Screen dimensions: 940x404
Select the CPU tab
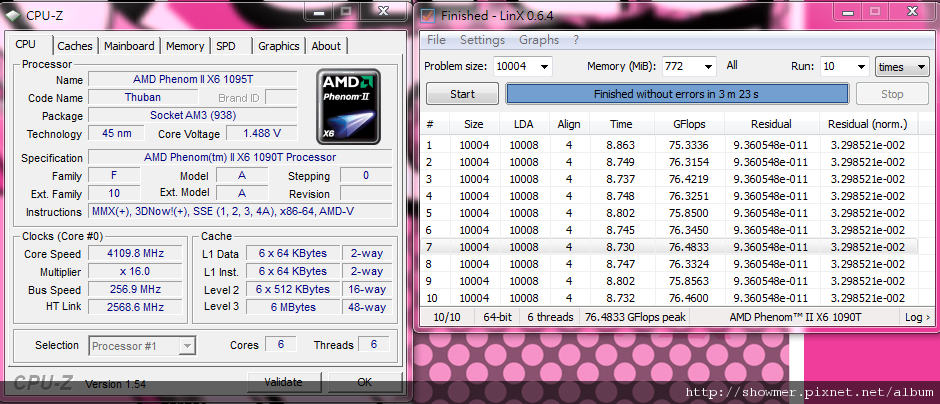click(26, 44)
